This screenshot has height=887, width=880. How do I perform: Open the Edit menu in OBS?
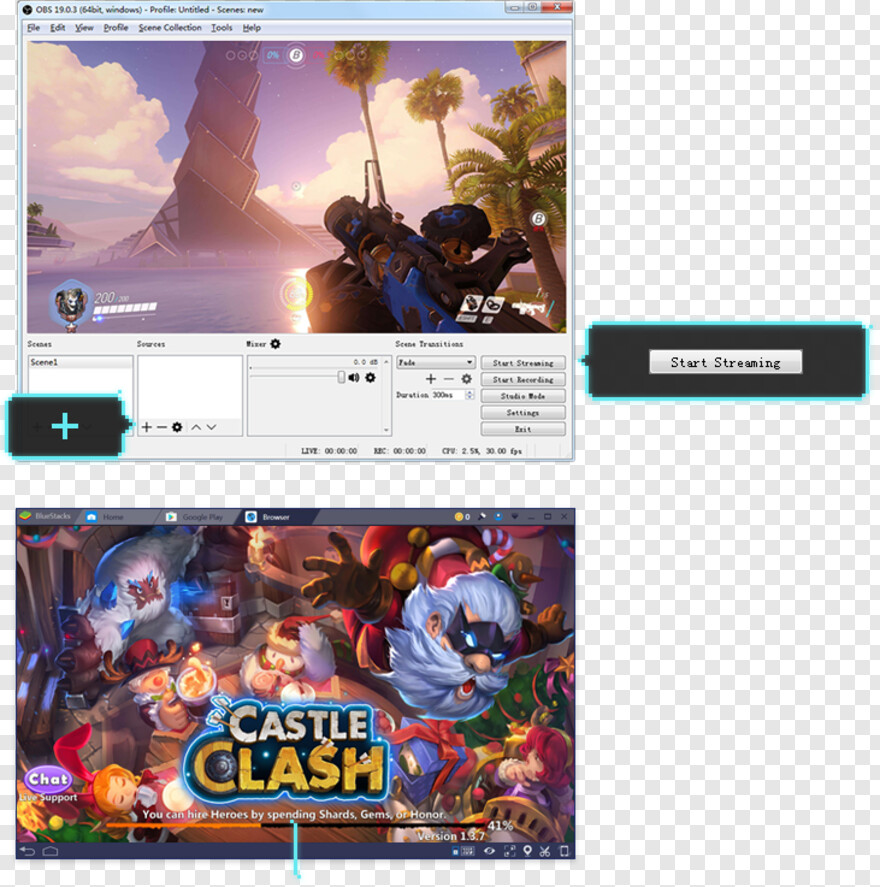57,28
